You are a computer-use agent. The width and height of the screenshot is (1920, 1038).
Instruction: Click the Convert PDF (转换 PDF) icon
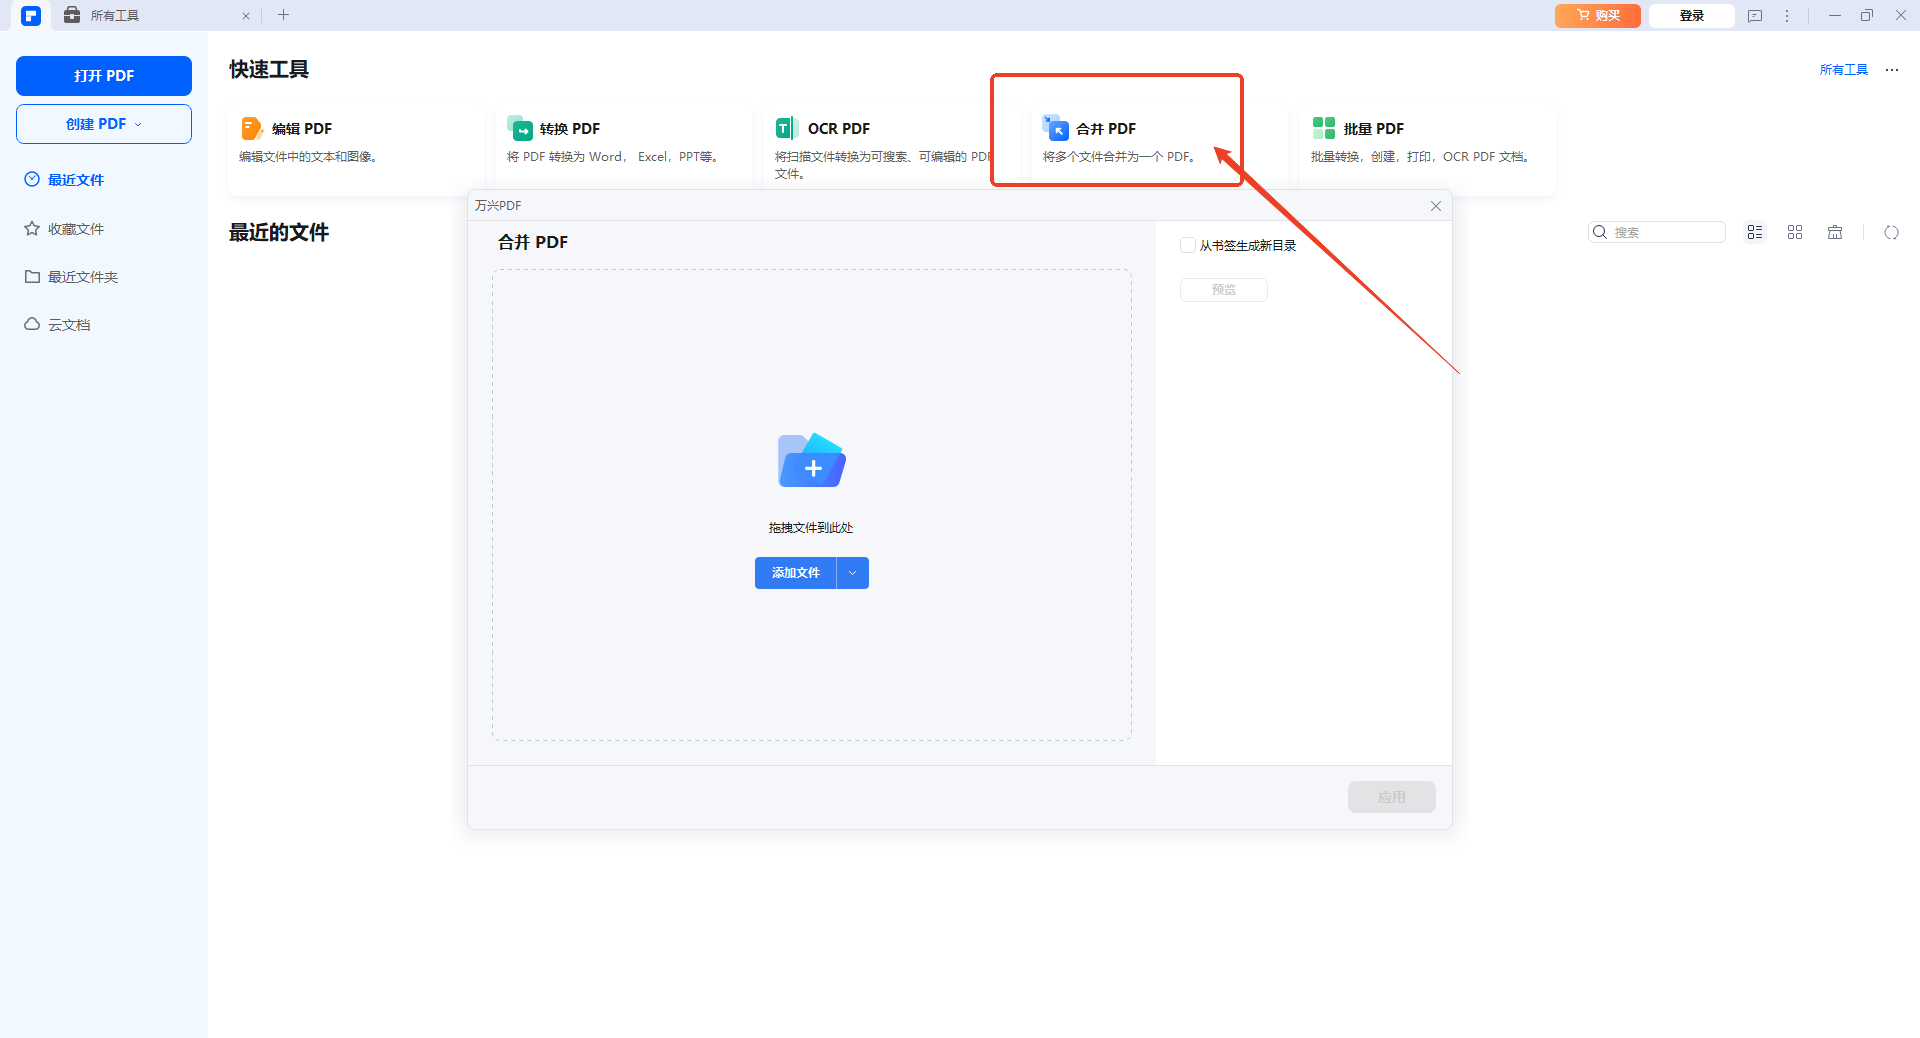point(520,128)
